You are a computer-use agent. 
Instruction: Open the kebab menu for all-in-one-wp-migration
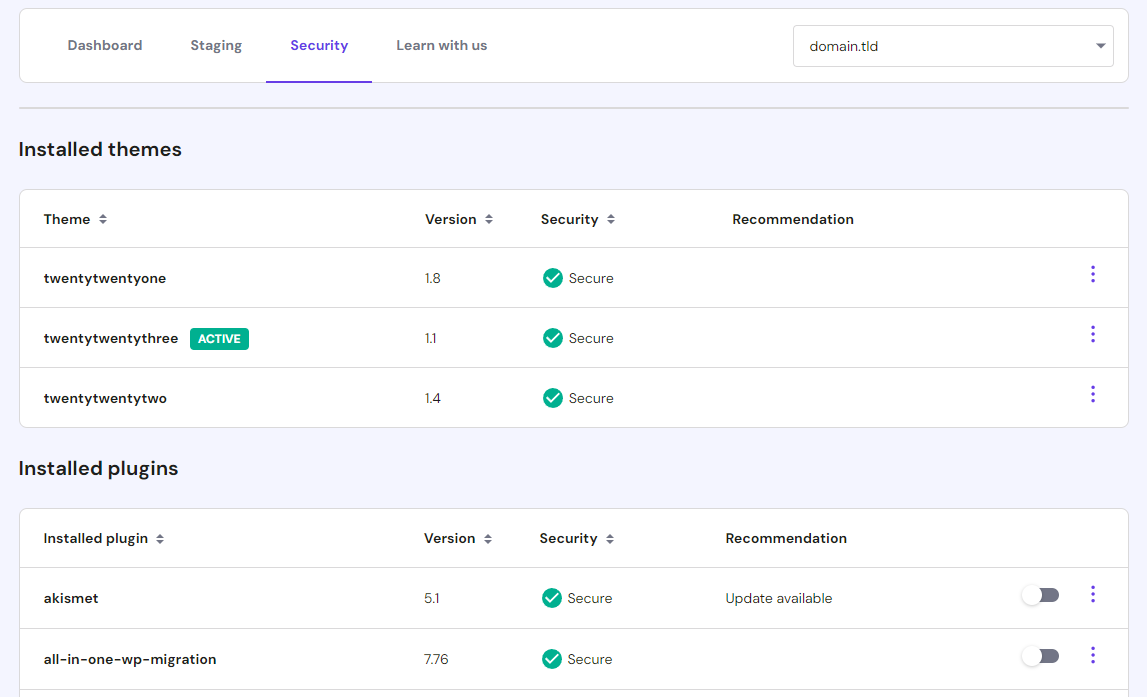1092,655
